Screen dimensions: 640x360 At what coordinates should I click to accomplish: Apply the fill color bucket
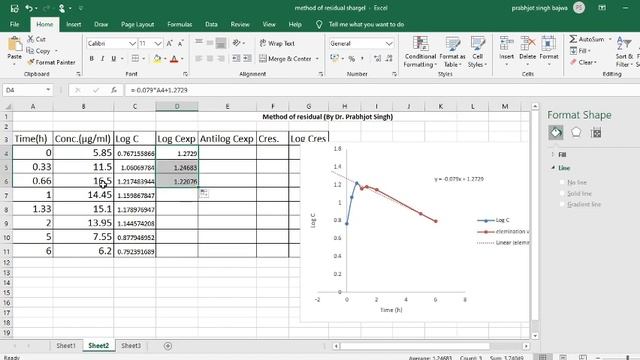coord(157,59)
